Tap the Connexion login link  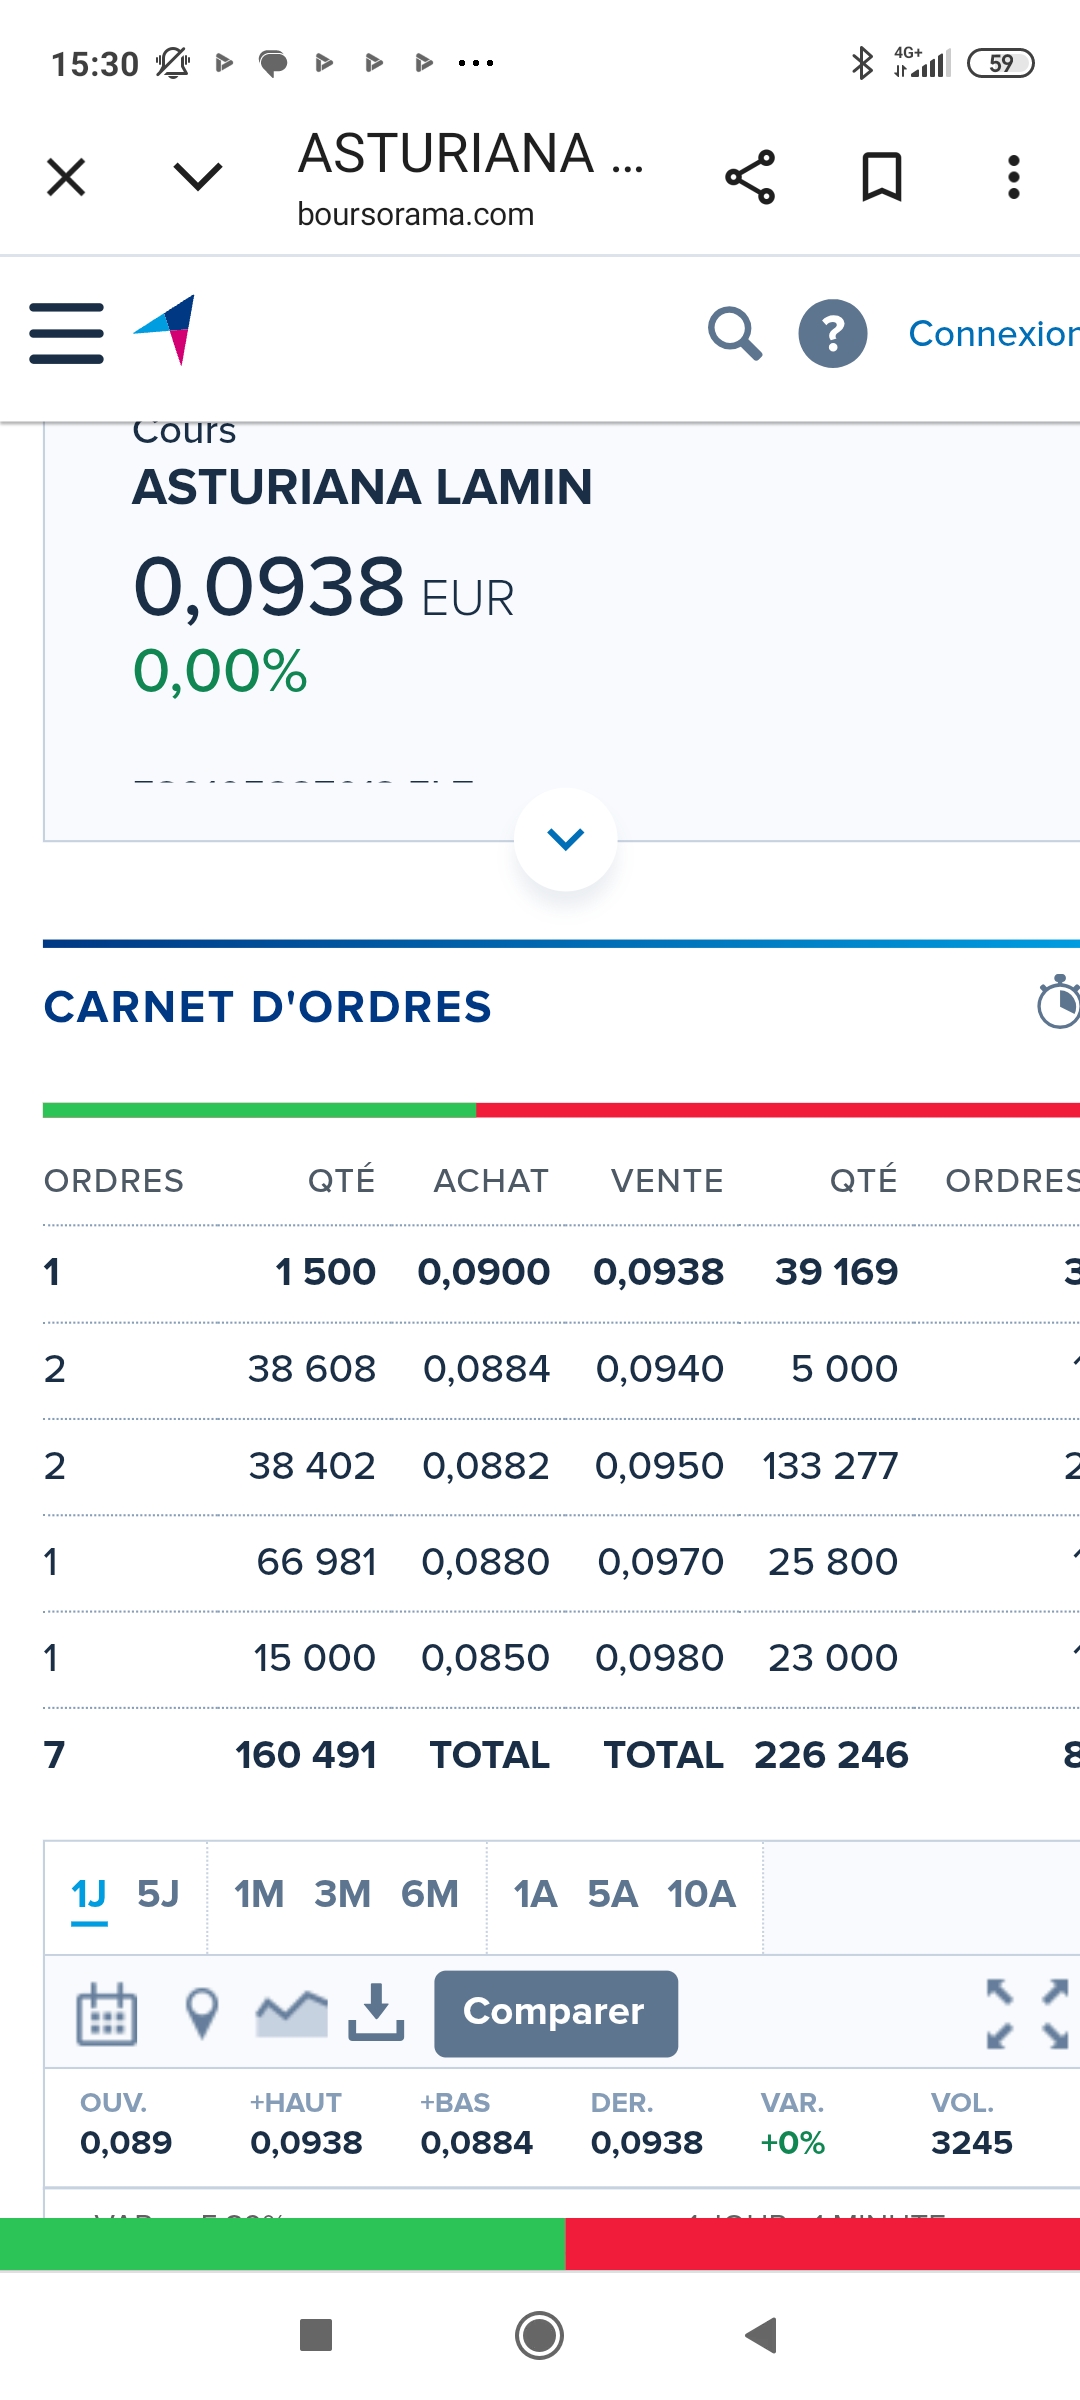[992, 333]
